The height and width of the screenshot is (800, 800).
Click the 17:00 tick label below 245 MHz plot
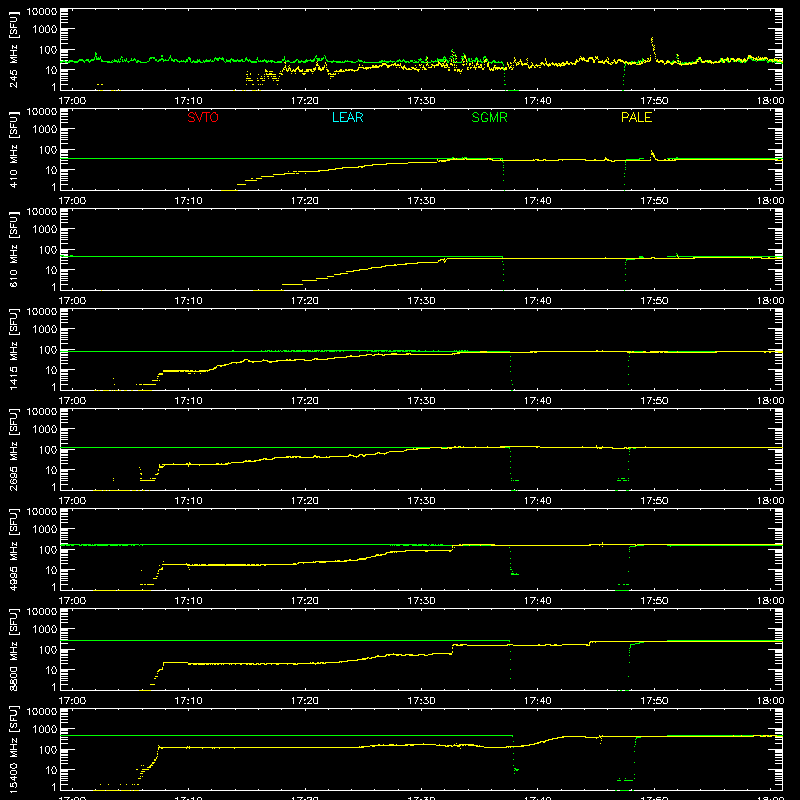(72, 101)
